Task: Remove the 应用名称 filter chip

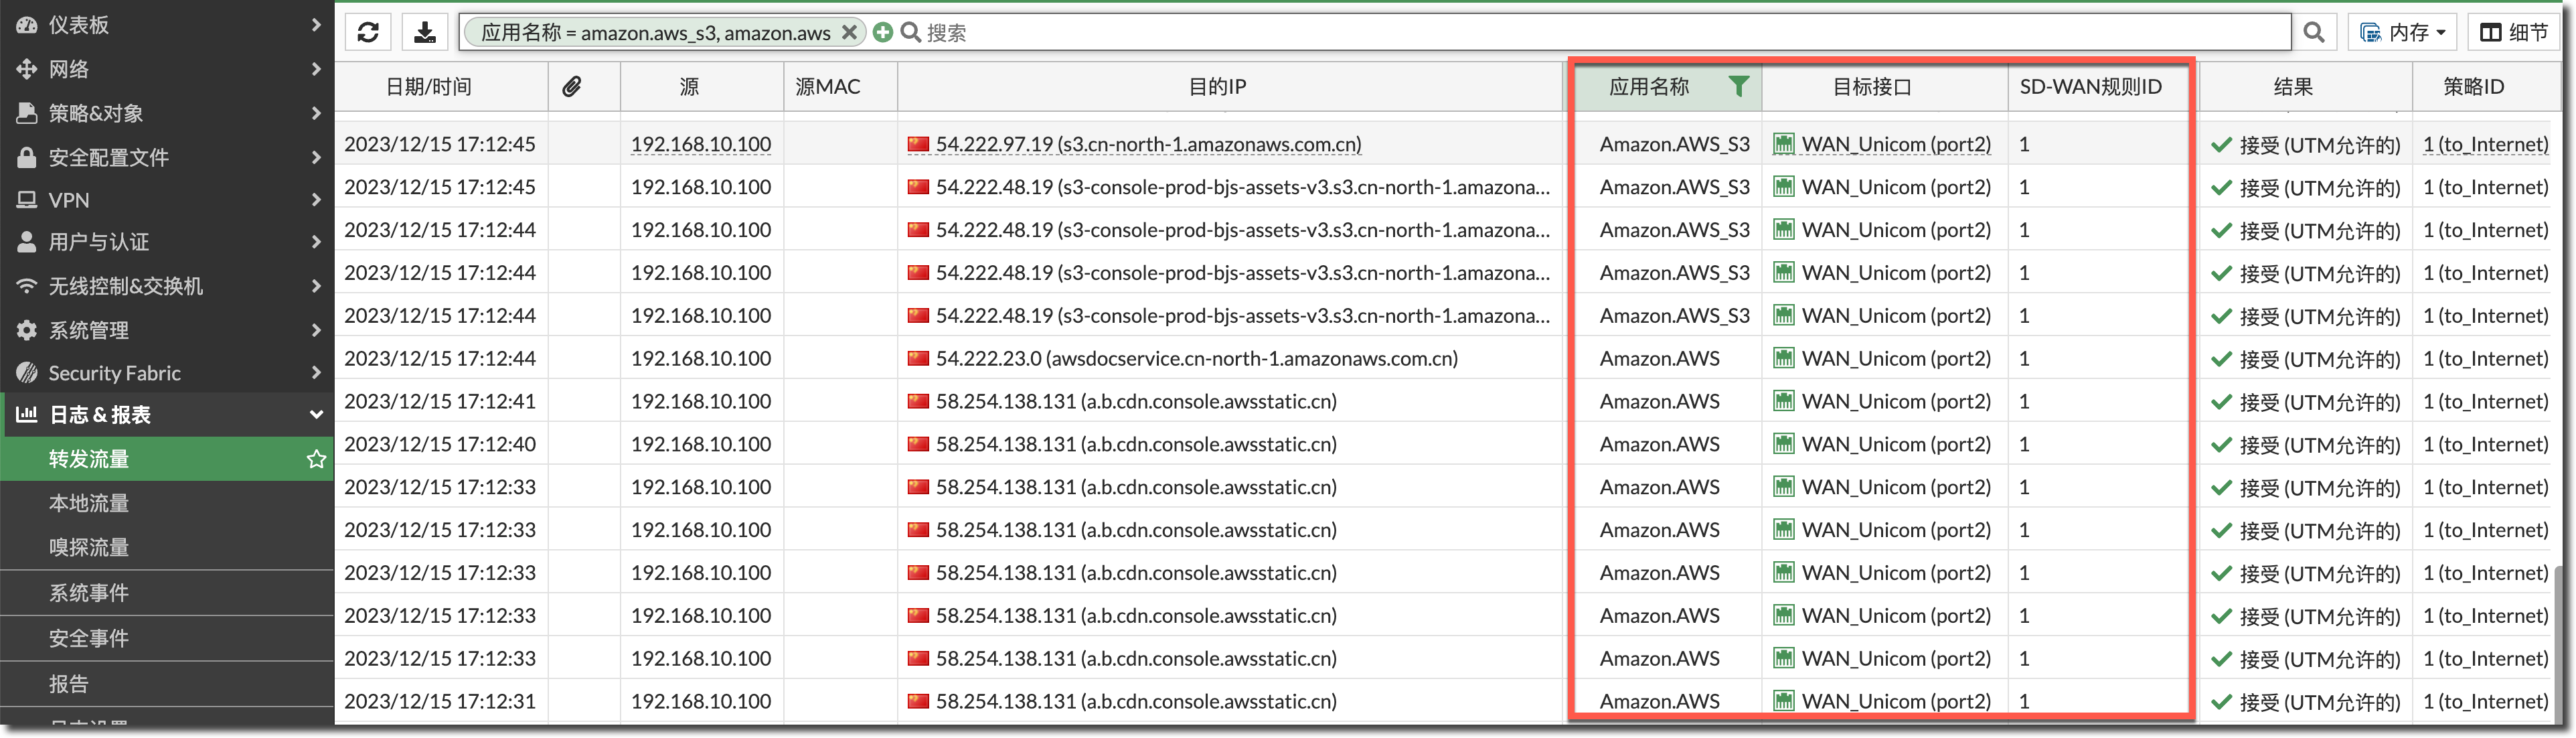Action: (849, 32)
